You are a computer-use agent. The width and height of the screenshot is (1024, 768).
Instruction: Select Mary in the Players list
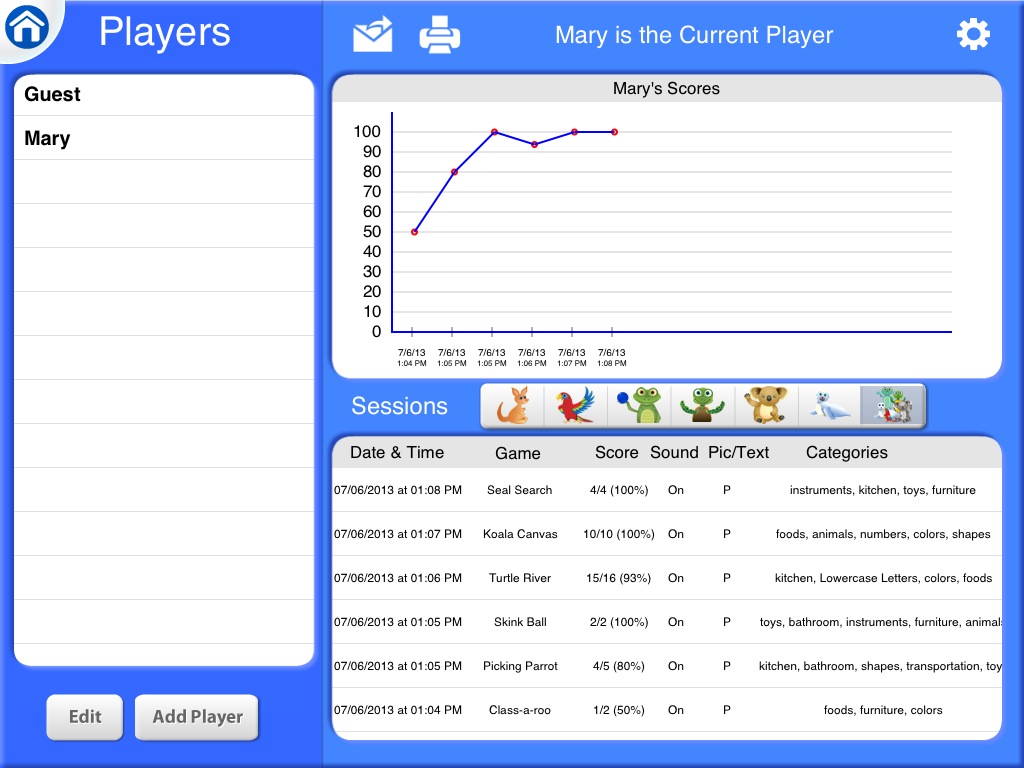[164, 138]
